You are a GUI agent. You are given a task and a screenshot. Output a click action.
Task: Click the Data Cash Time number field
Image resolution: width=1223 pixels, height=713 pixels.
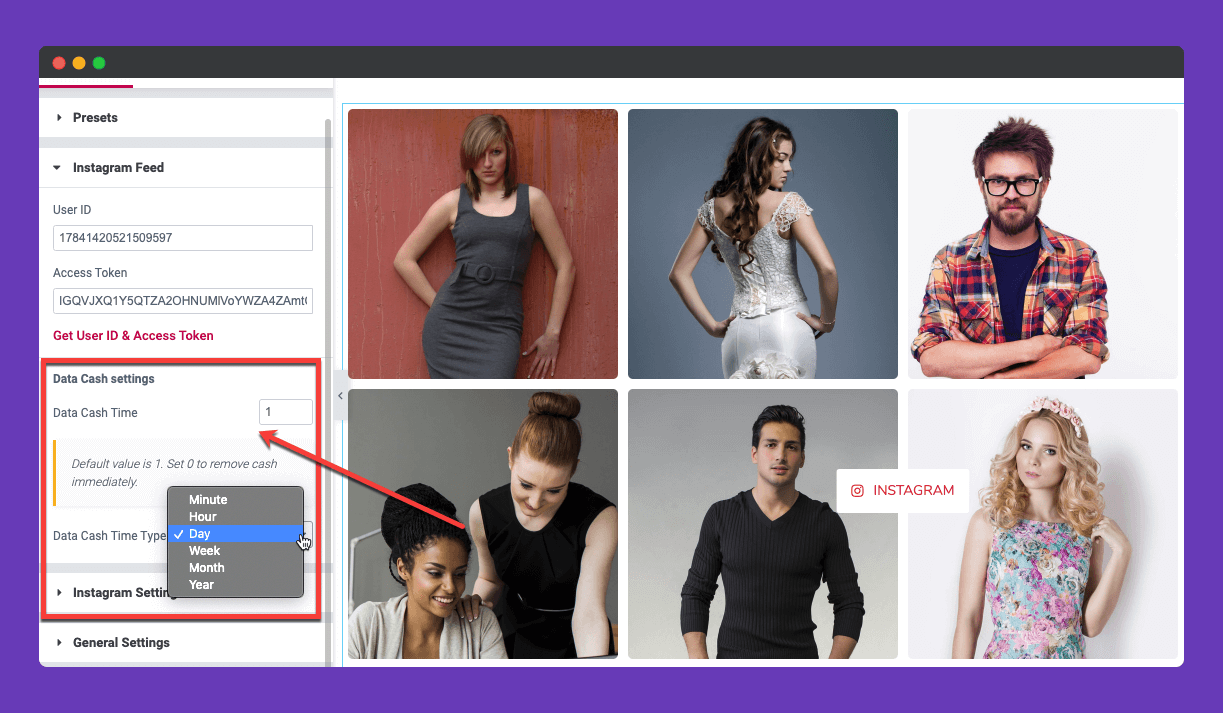point(286,412)
